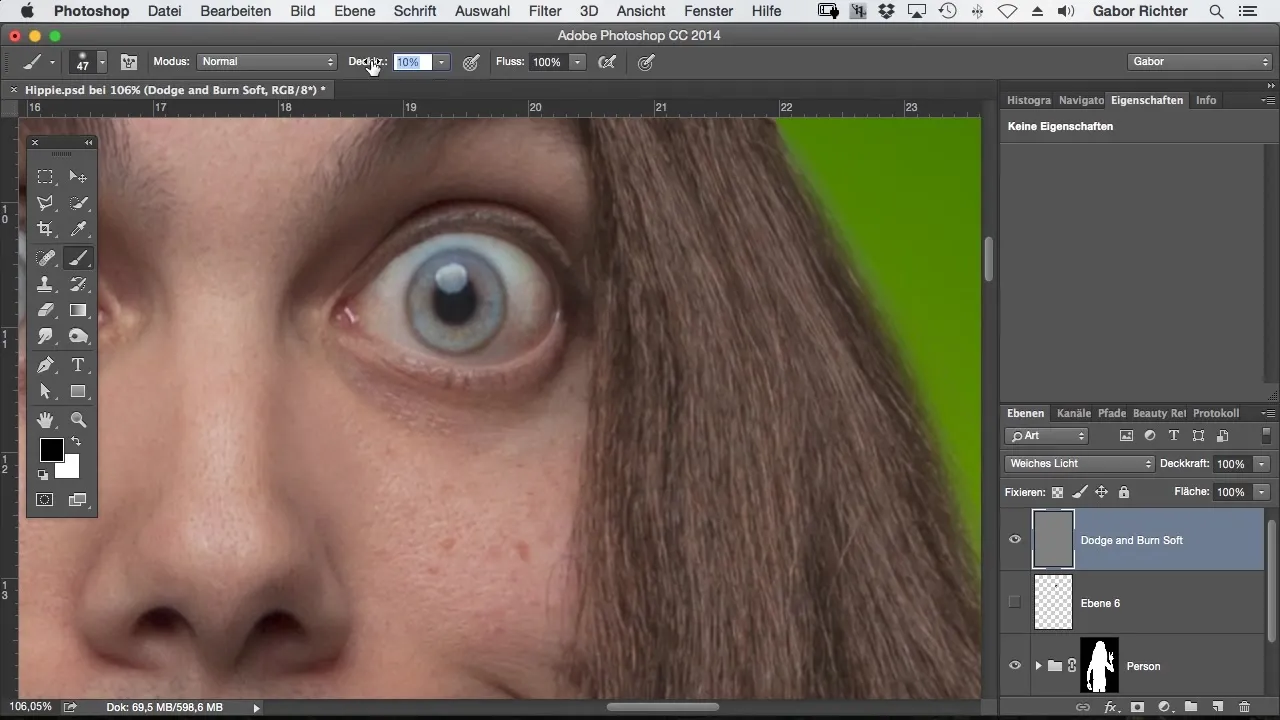The image size is (1280, 720).
Task: Add a layer style (fx)
Action: (1110, 707)
